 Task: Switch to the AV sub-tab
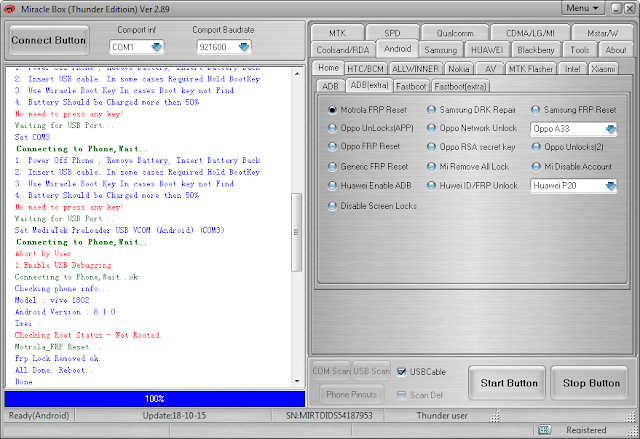point(491,69)
